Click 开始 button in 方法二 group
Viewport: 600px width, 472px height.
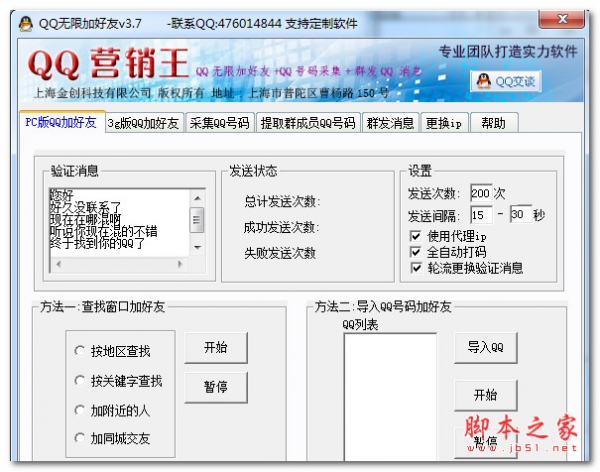(x=486, y=395)
